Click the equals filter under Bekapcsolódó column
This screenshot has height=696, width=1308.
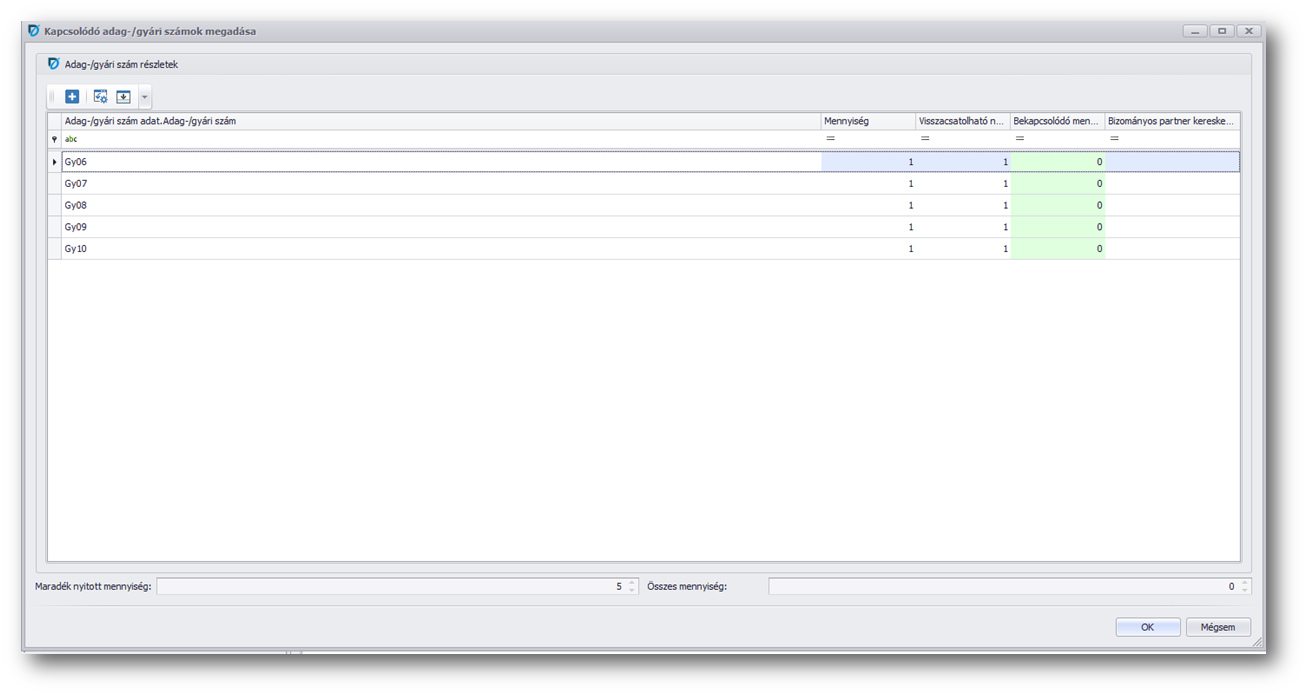pyautogui.click(x=1019, y=139)
